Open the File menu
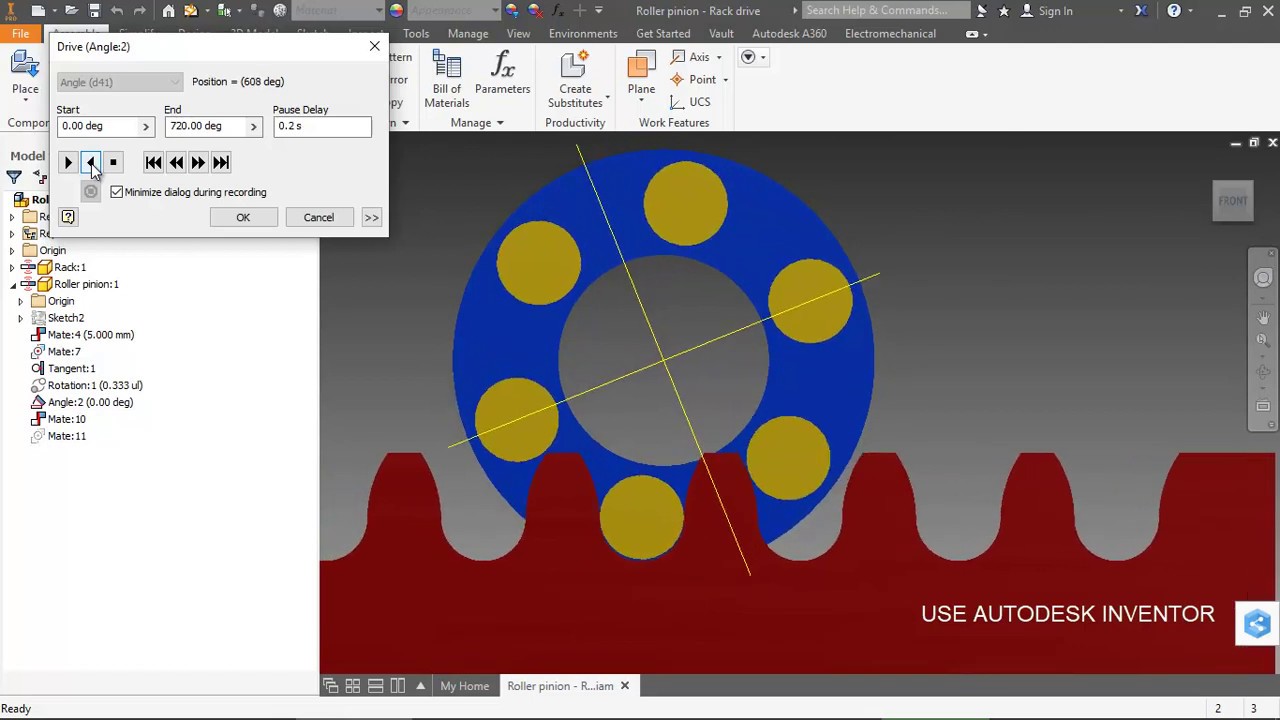 (x=20, y=33)
